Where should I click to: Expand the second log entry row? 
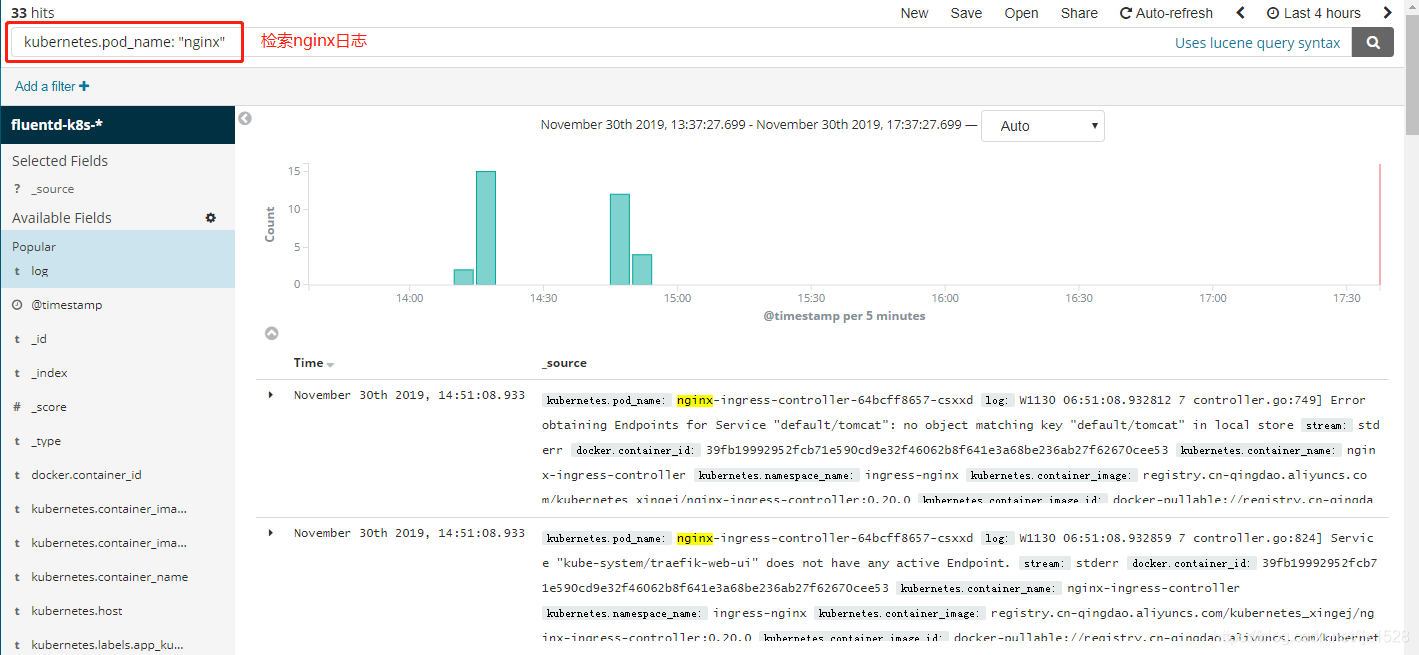(x=271, y=533)
